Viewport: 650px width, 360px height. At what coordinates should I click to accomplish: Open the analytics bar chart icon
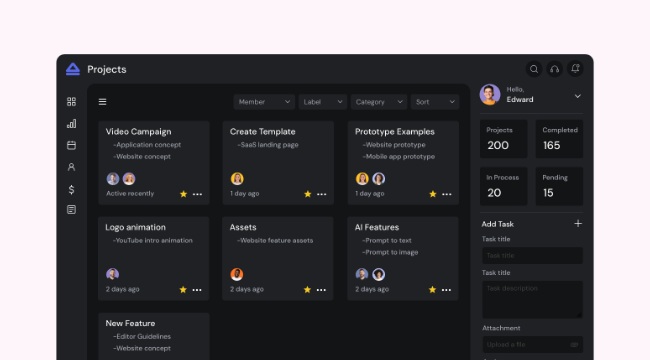[71, 124]
